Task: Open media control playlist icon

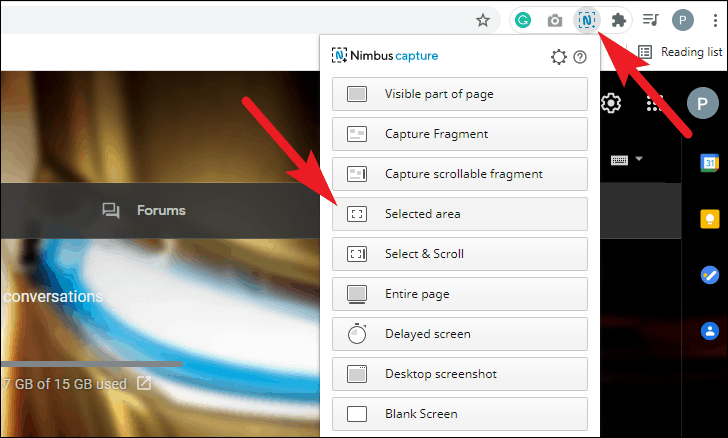Action: point(650,20)
